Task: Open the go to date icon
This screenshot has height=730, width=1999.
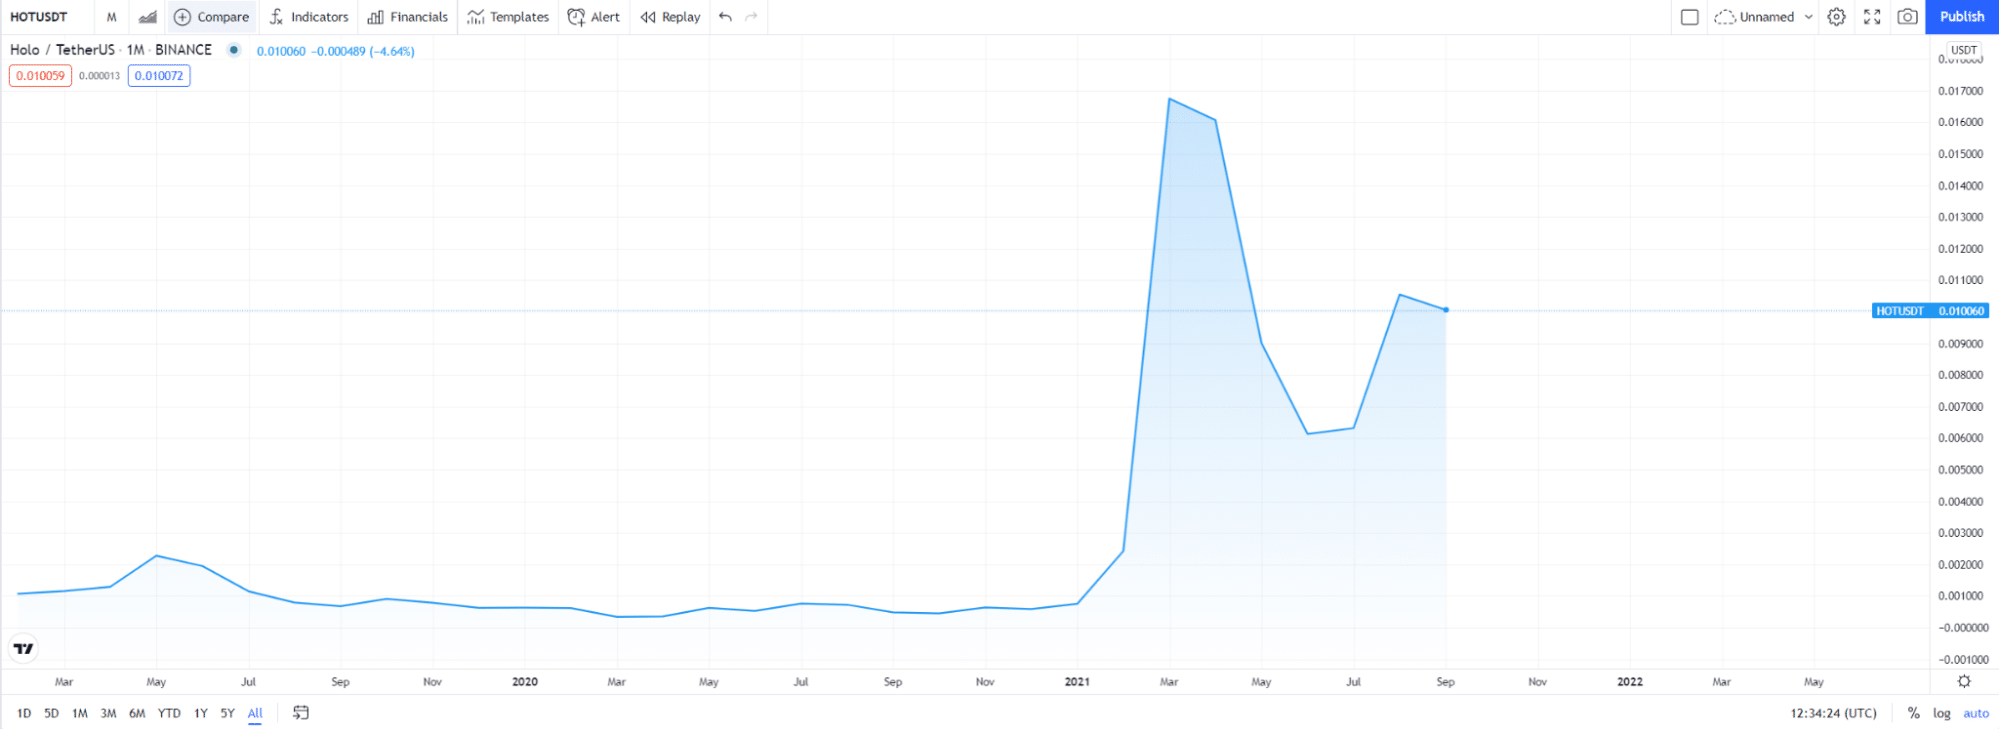Action: pos(301,713)
